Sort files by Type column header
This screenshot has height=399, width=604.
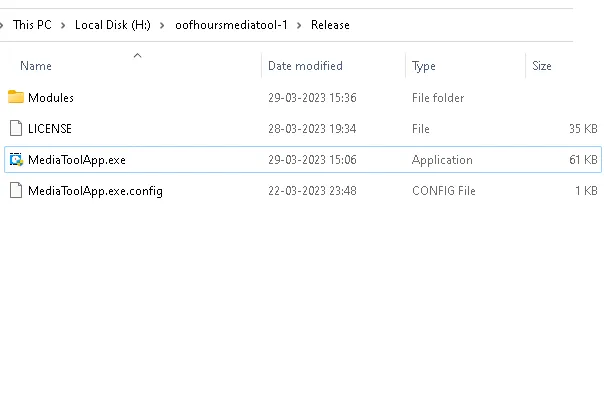click(x=424, y=66)
